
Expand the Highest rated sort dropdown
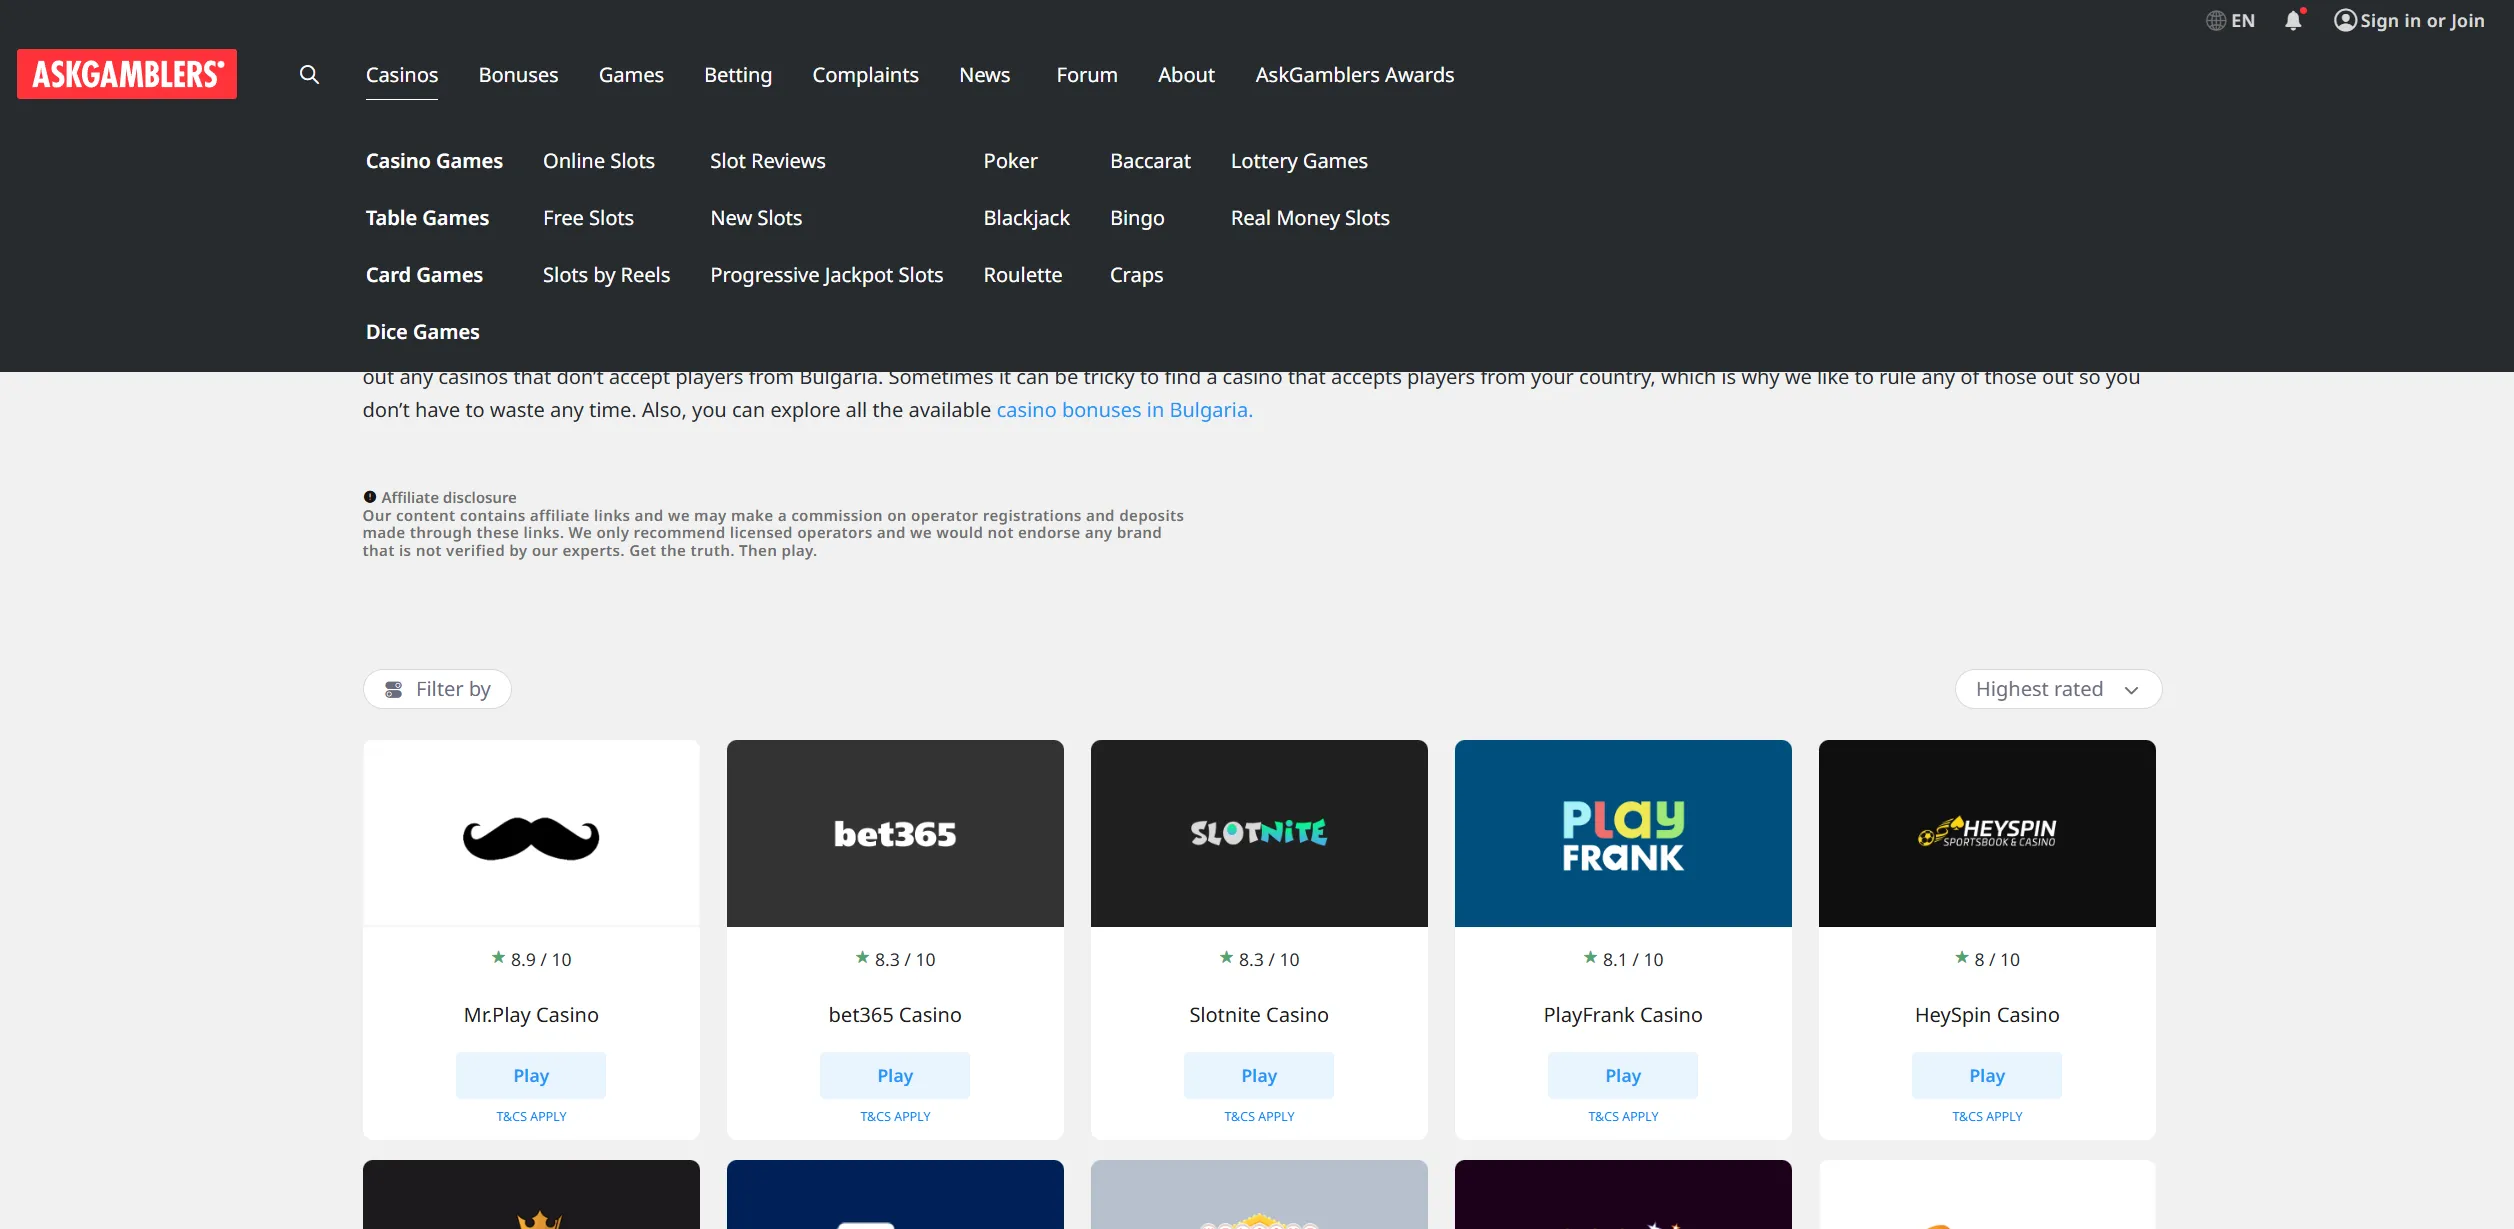2058,689
